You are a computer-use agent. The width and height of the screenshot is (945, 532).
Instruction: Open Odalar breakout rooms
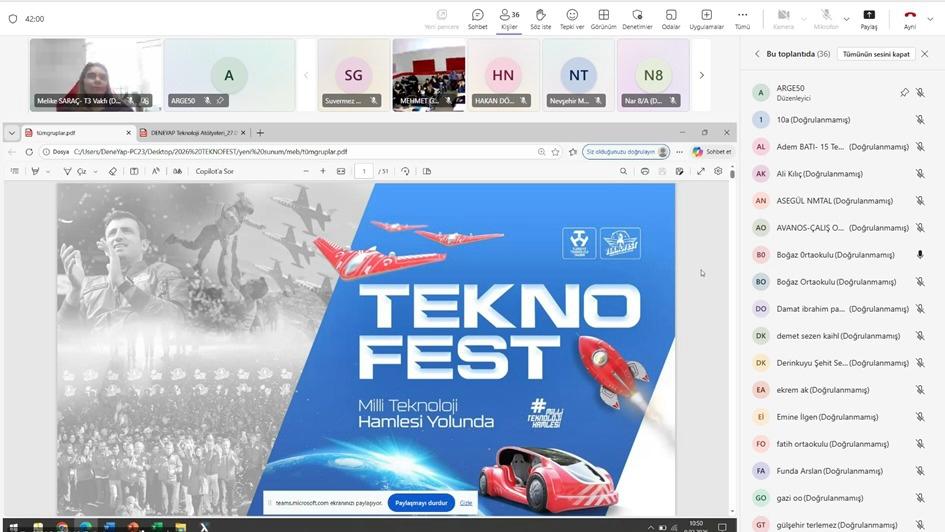click(x=671, y=18)
